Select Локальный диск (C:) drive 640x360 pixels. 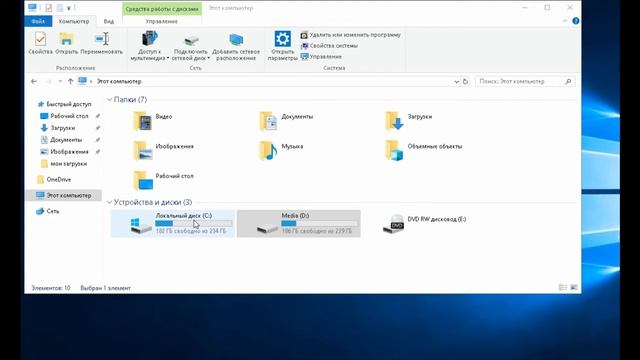coord(173,223)
